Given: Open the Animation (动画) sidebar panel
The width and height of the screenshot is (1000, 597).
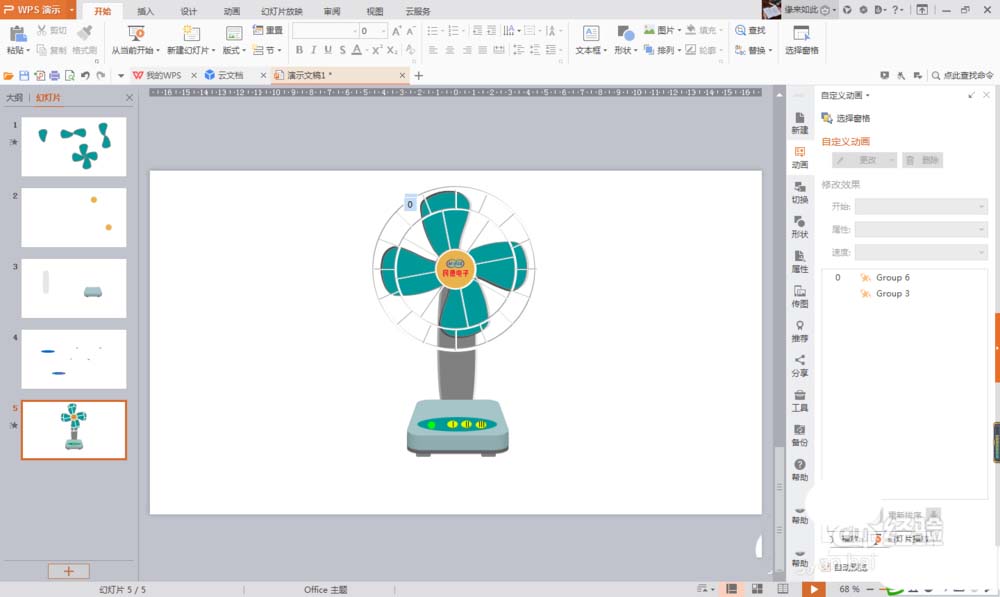Looking at the screenshot, I should coord(800,158).
